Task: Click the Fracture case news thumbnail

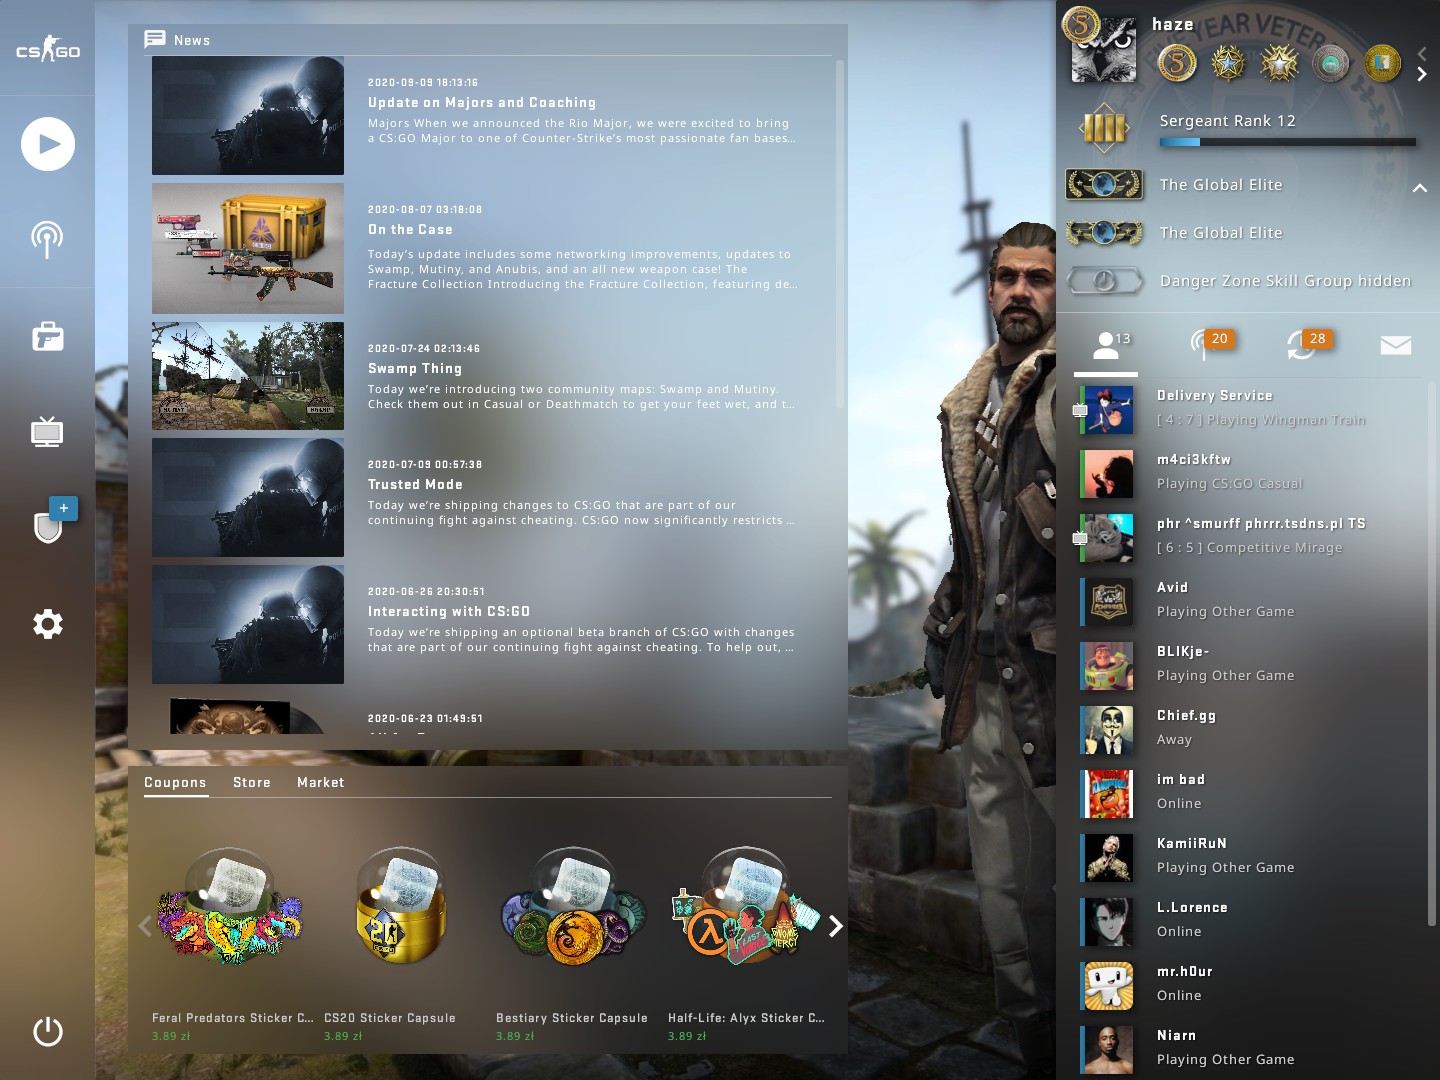Action: [248, 248]
